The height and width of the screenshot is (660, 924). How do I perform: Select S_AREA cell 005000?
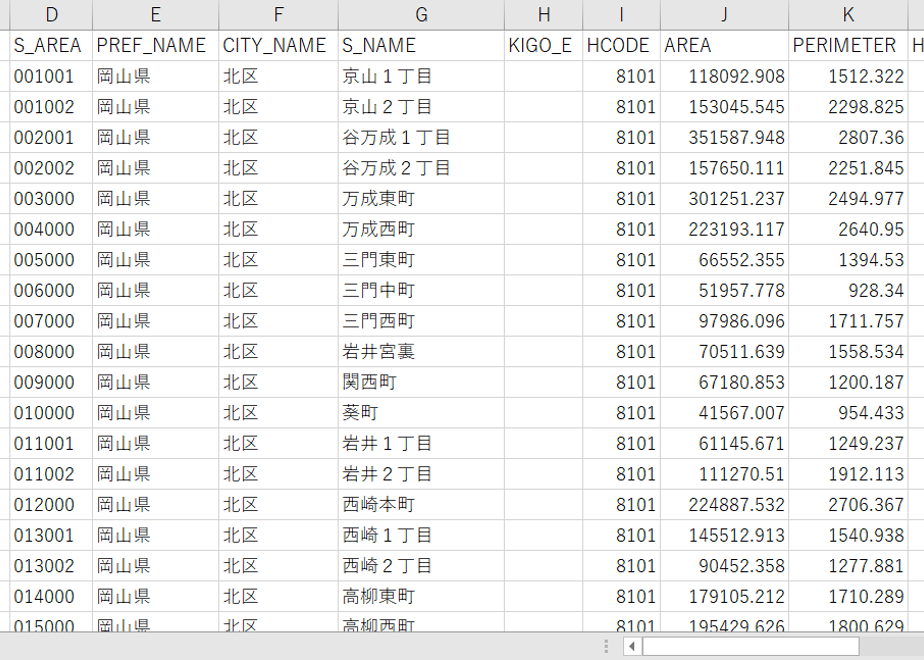[51, 260]
